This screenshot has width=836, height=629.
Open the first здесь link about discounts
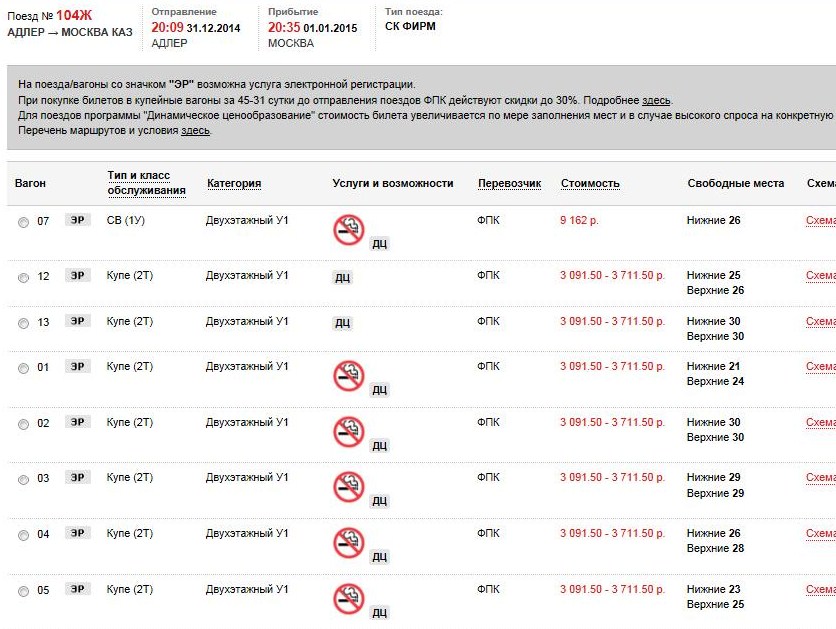(x=656, y=100)
